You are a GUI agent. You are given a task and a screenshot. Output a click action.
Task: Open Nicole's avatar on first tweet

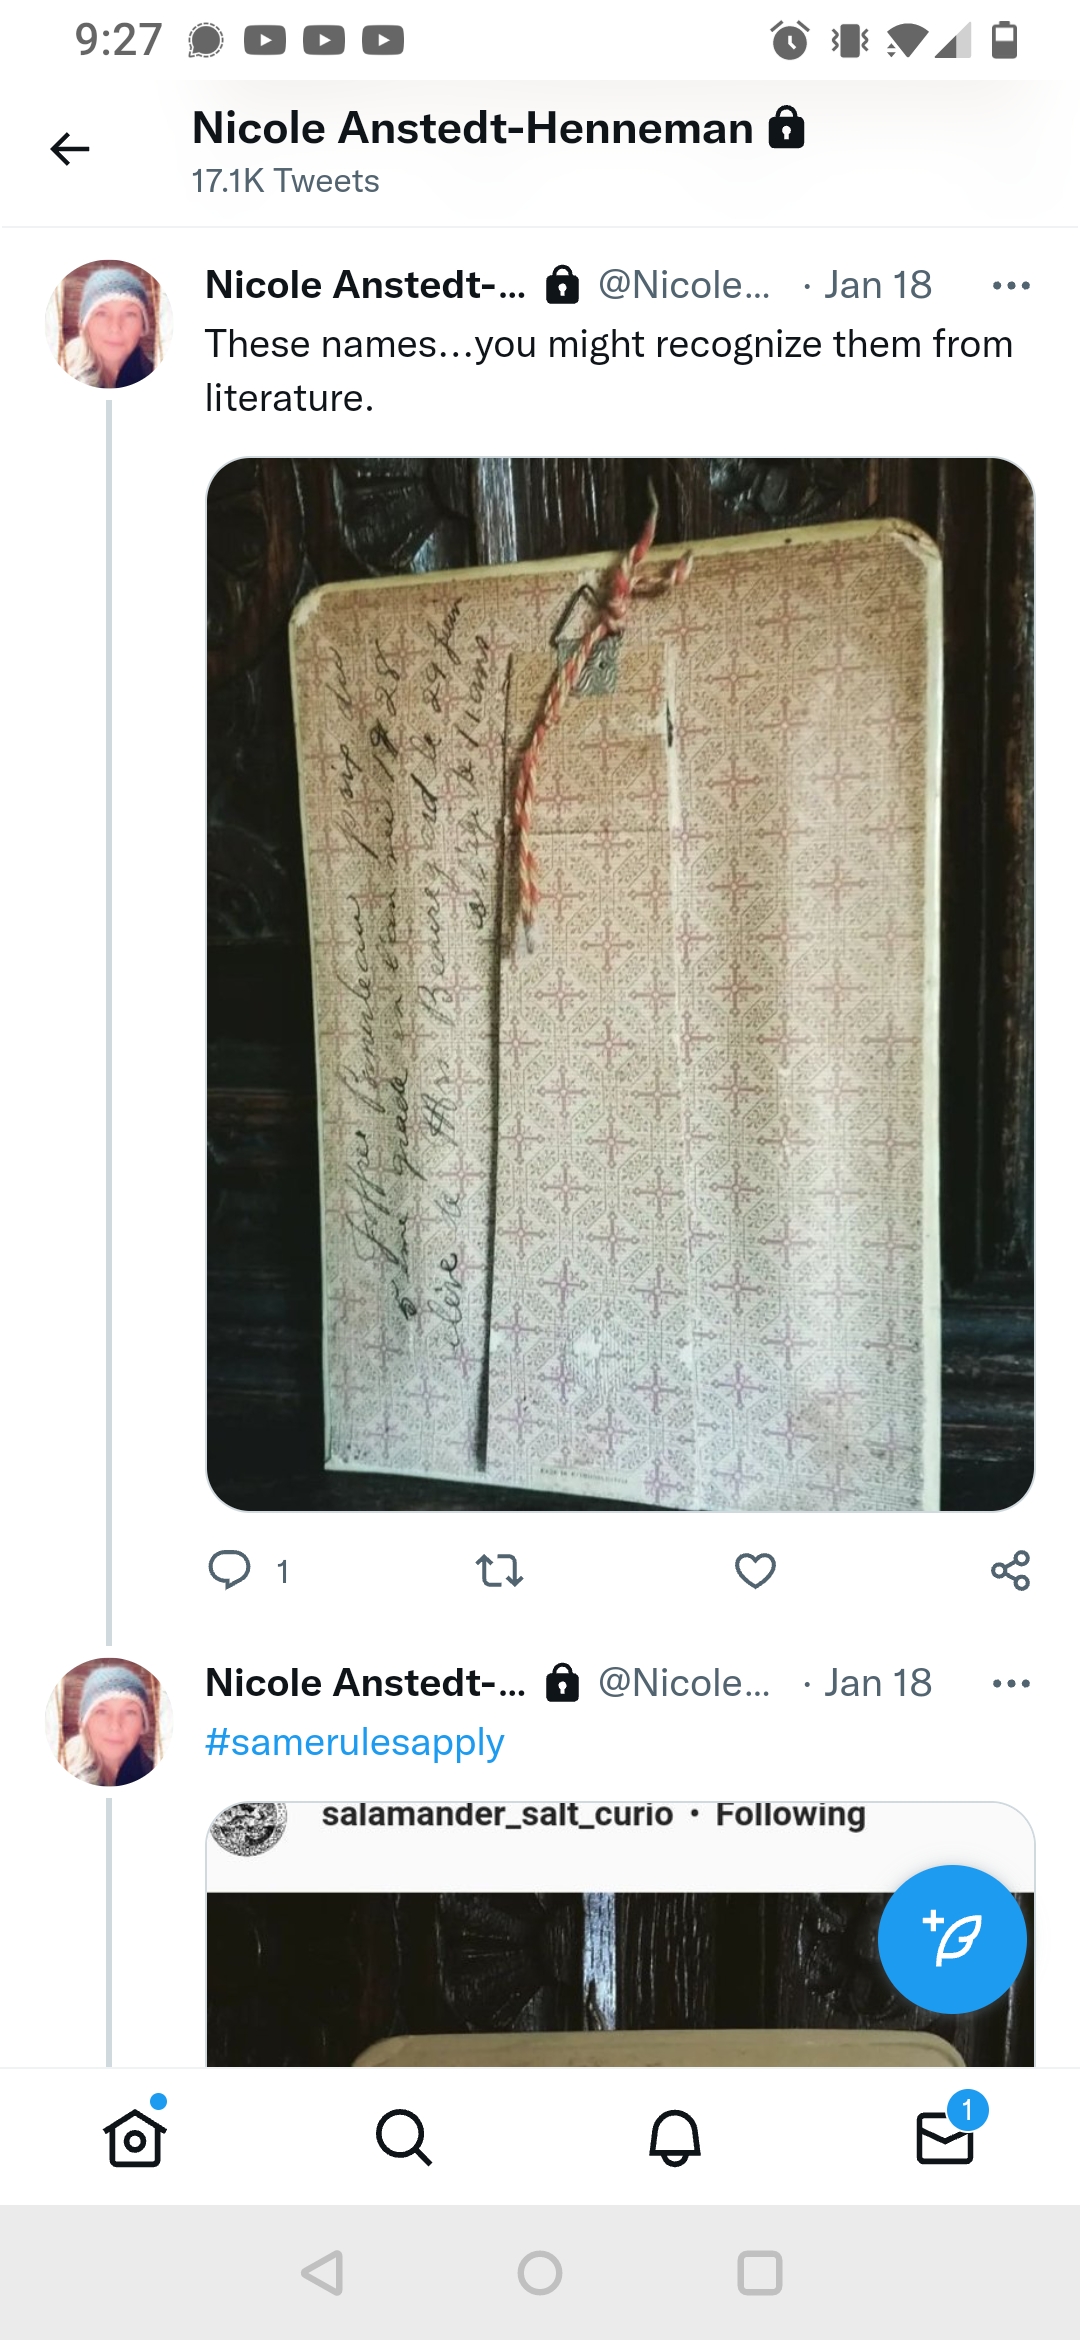[x=109, y=324]
